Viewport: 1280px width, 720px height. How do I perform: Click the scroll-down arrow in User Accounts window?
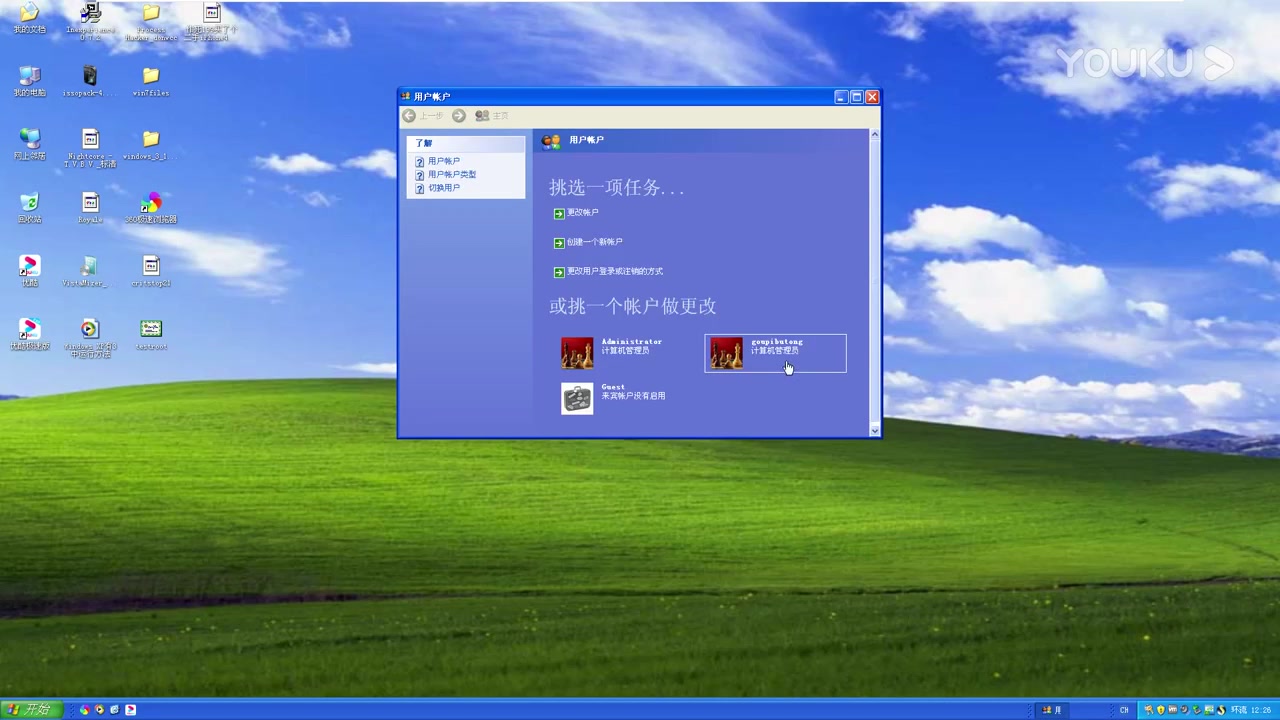pos(875,431)
